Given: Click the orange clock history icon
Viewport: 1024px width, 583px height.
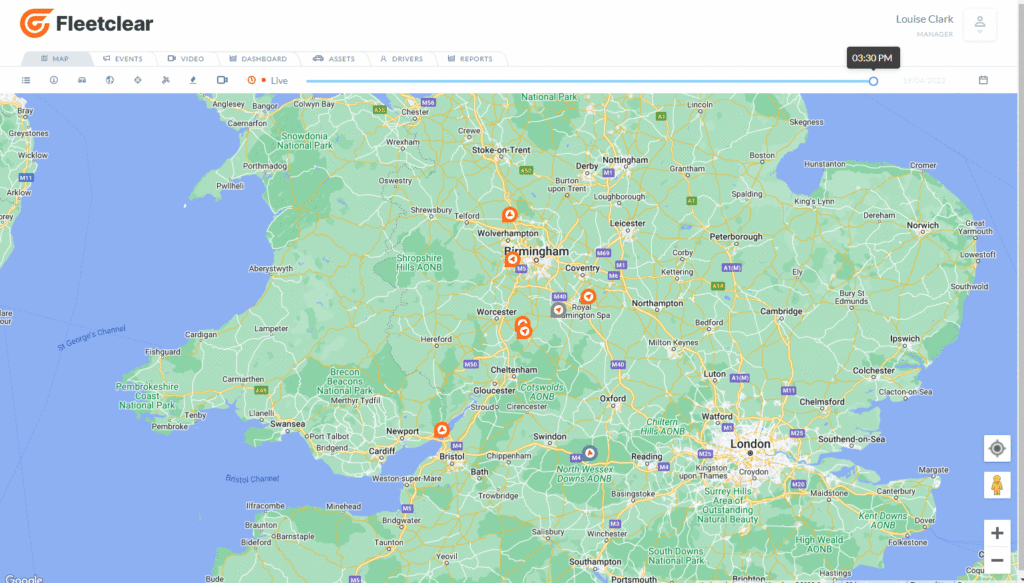Looking at the screenshot, I should coord(251,80).
